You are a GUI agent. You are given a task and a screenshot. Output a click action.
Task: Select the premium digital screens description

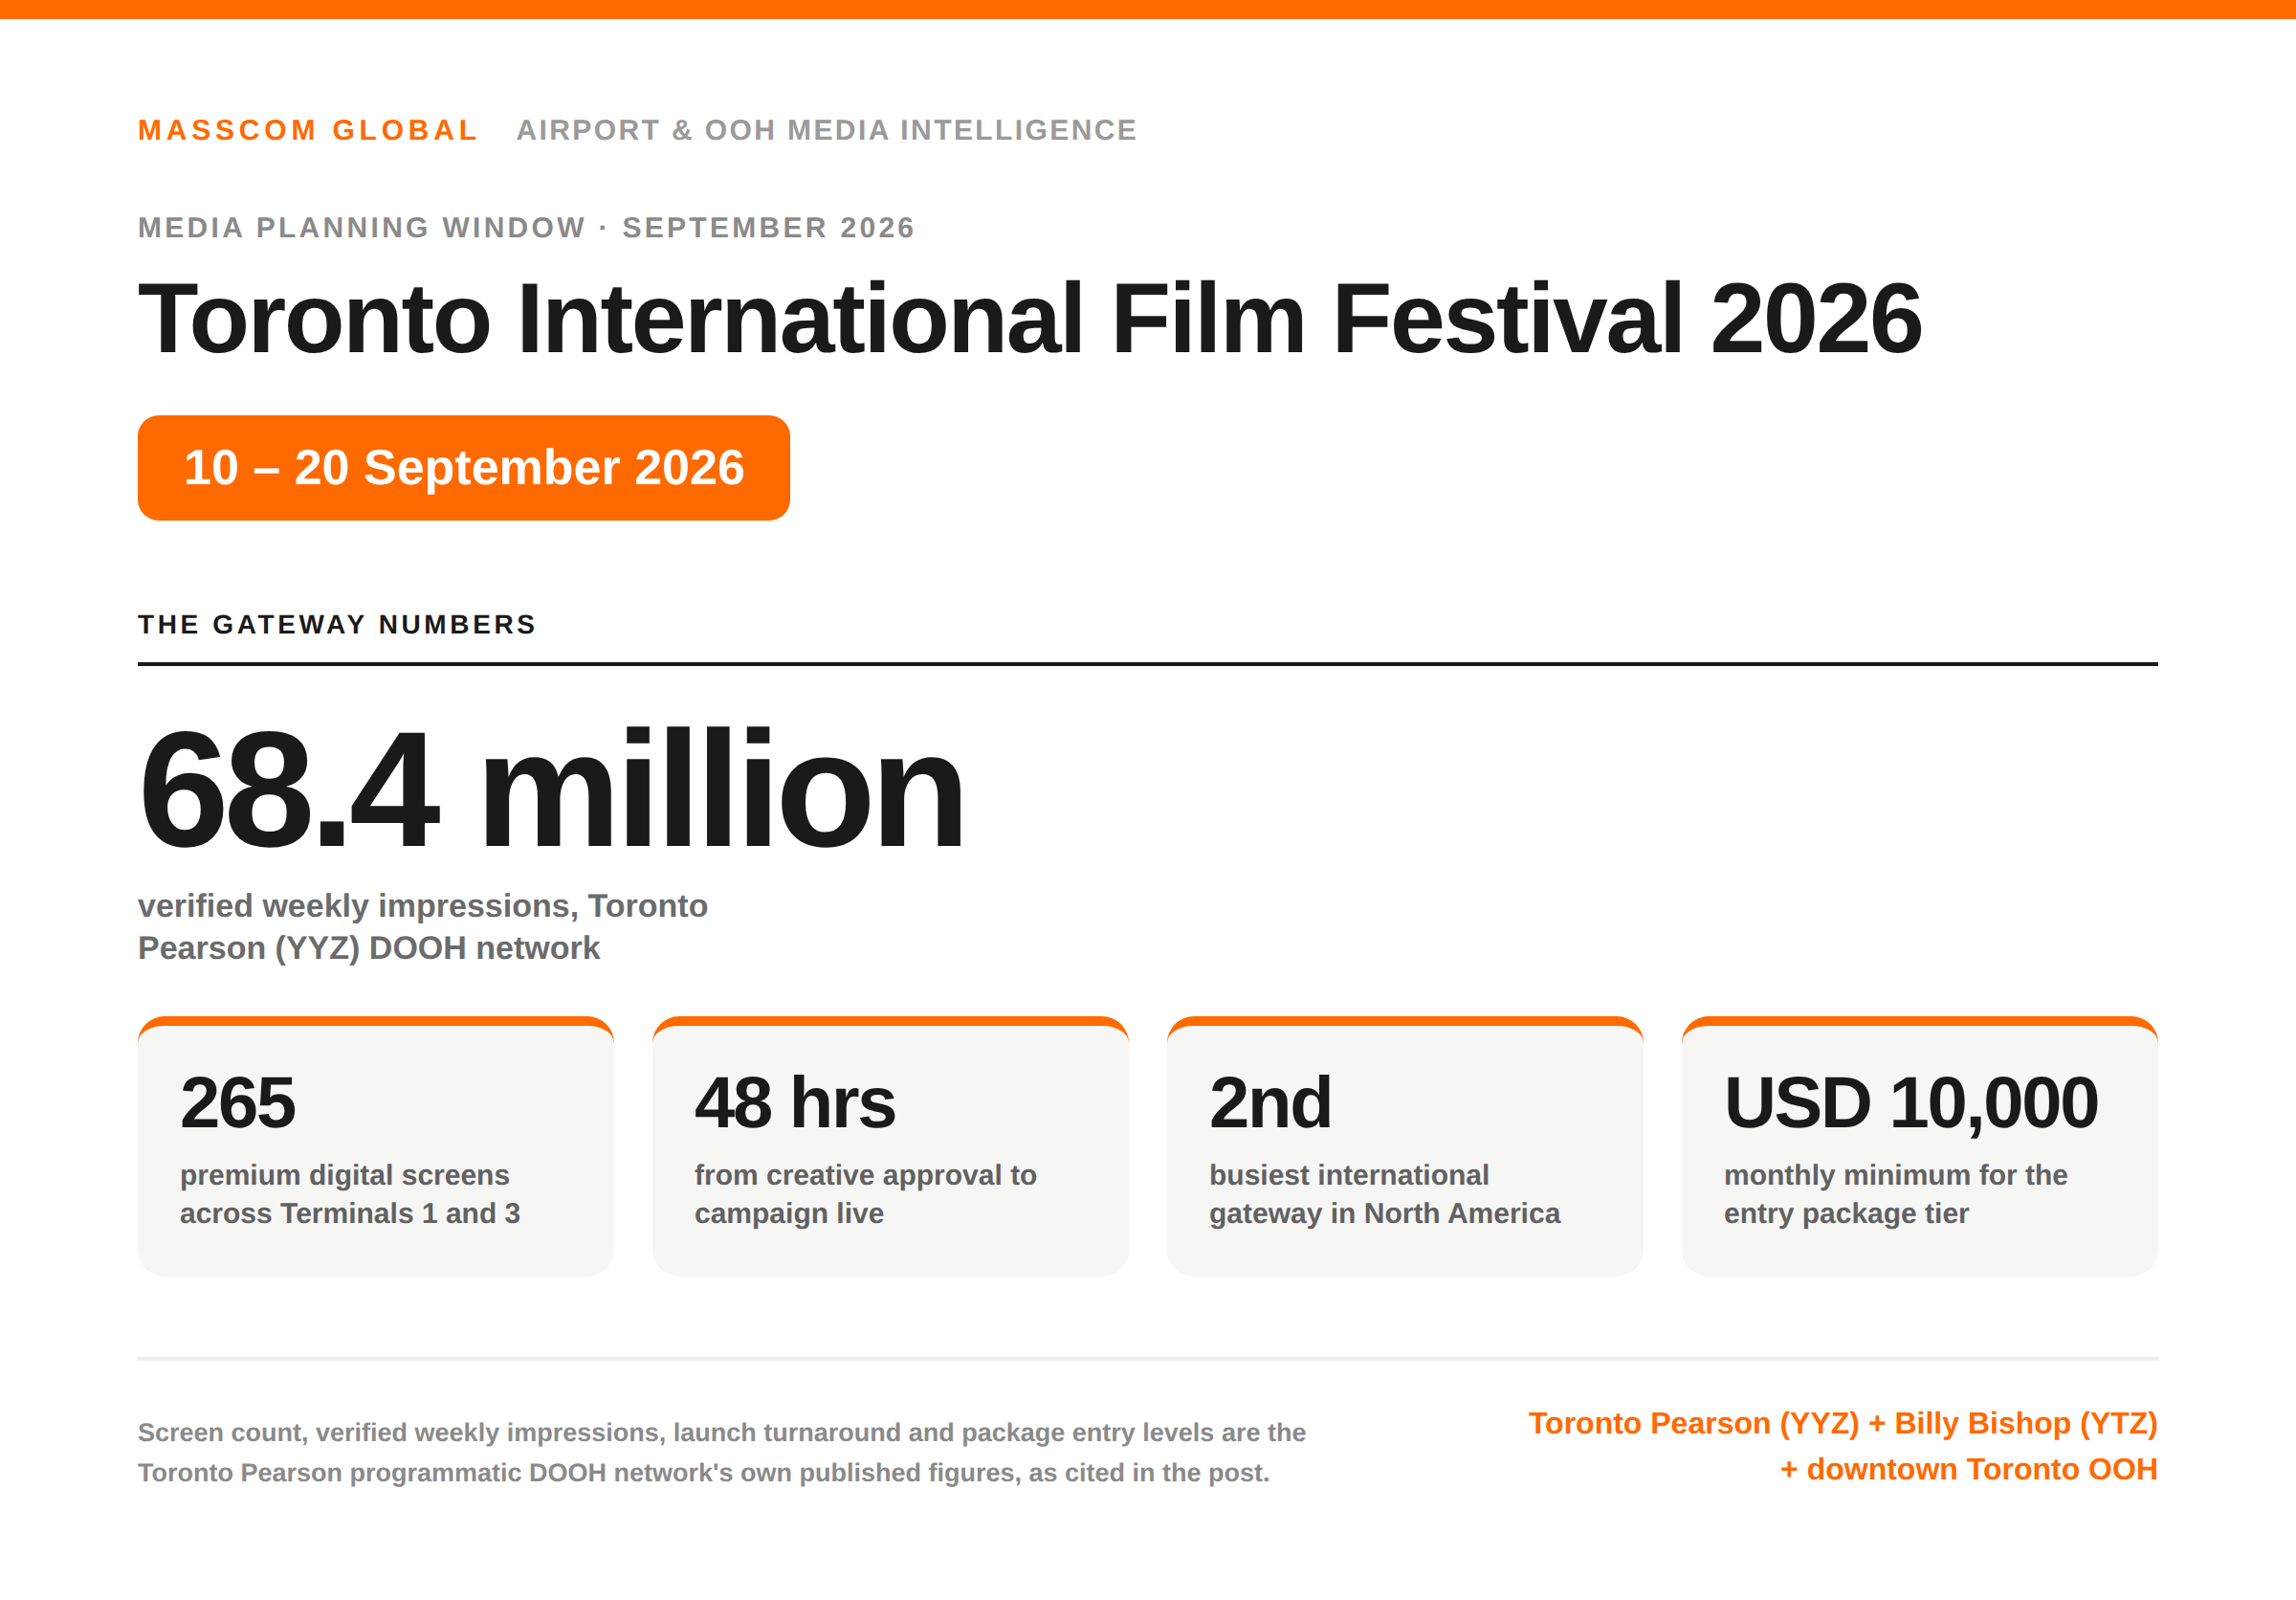[x=350, y=1194]
